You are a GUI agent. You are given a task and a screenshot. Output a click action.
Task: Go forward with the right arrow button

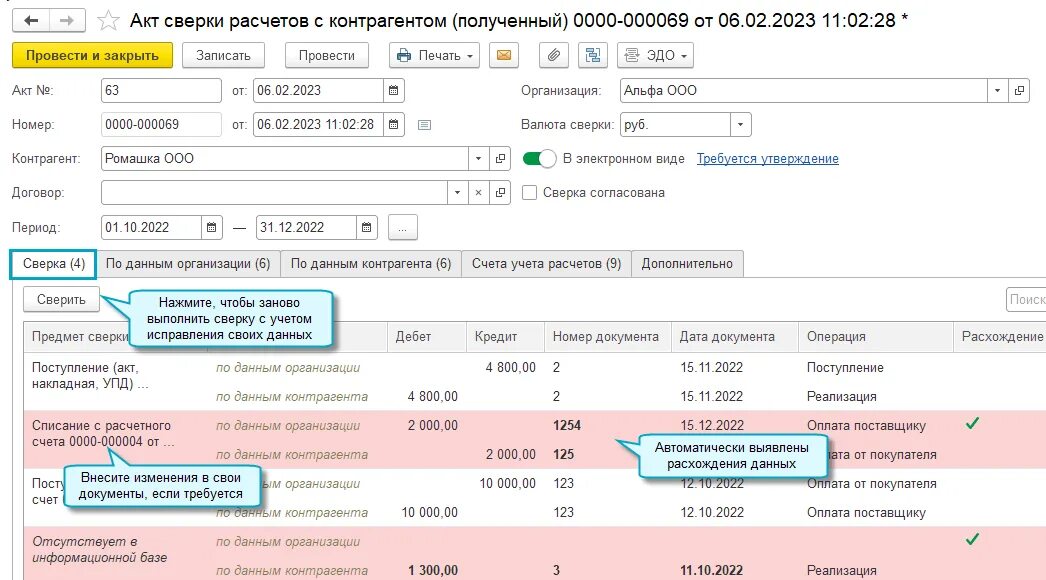tap(67, 21)
